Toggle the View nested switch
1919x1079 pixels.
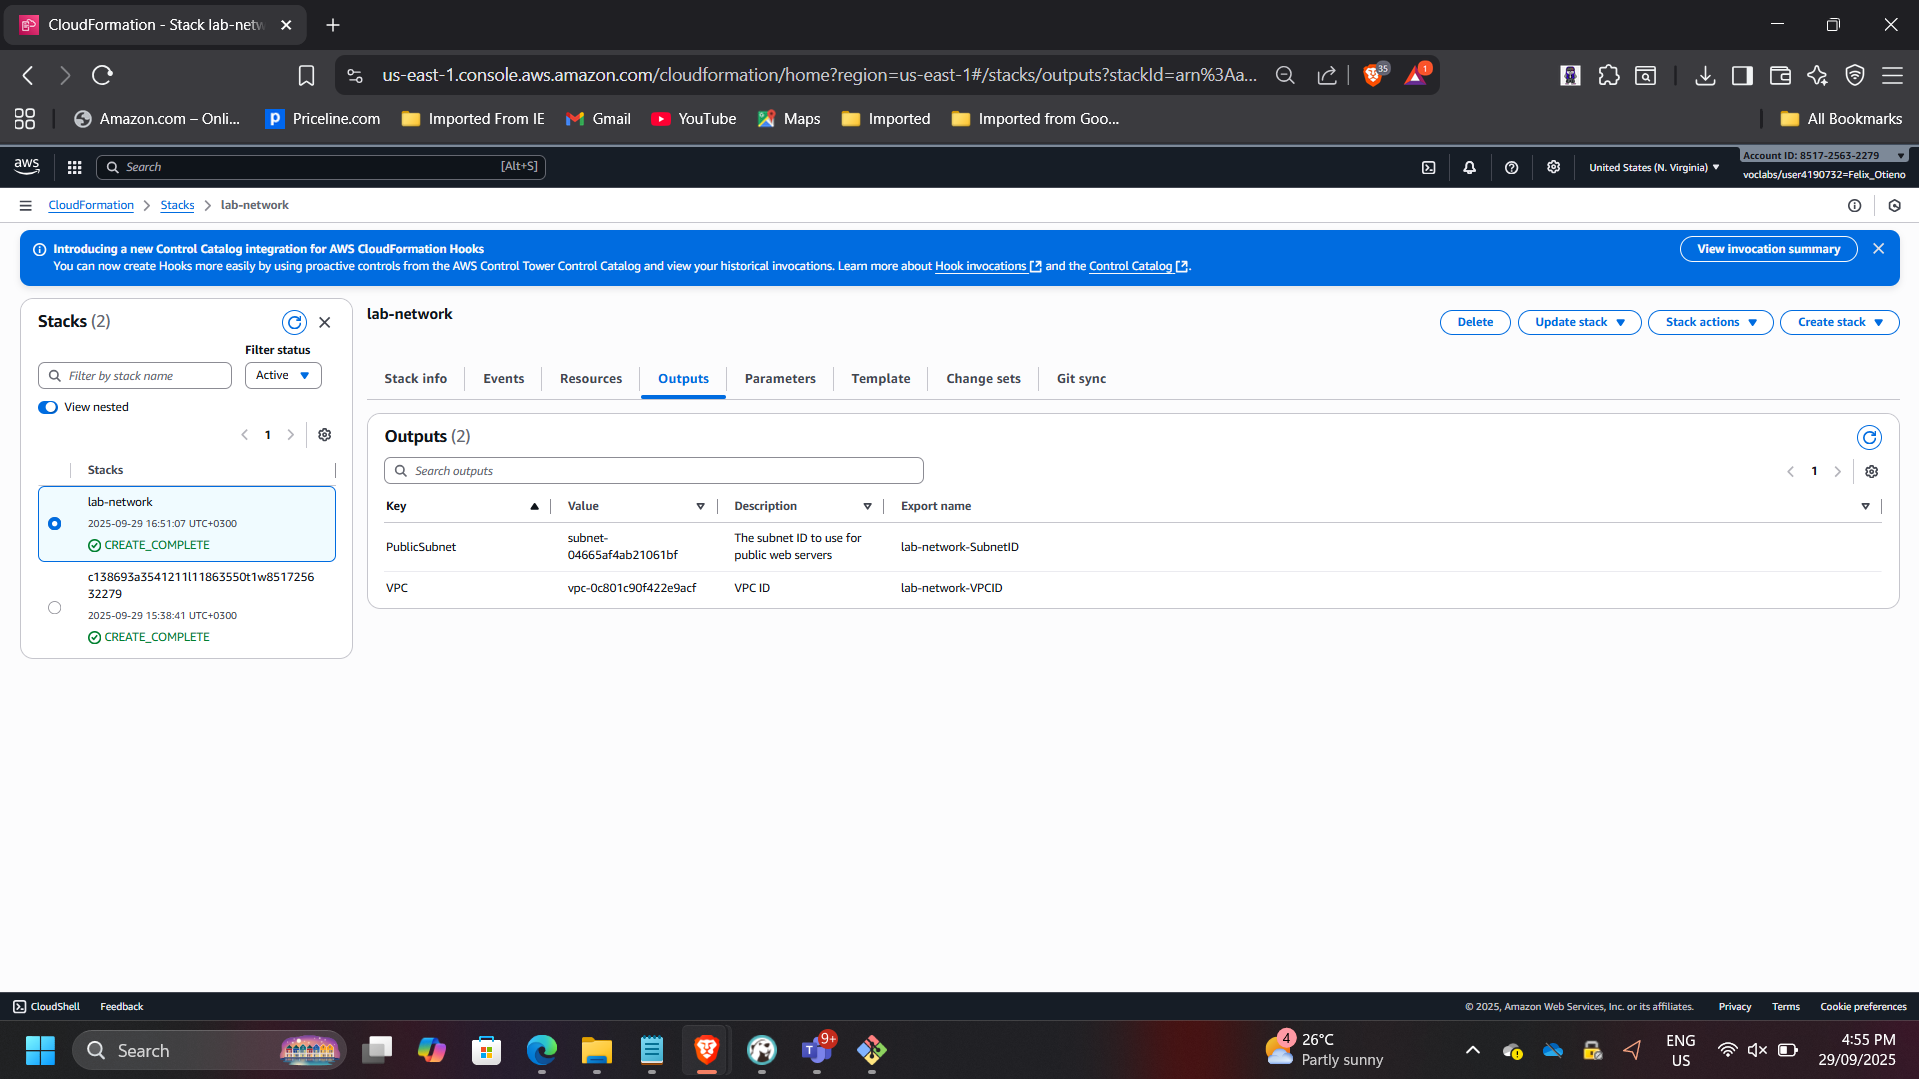(48, 407)
